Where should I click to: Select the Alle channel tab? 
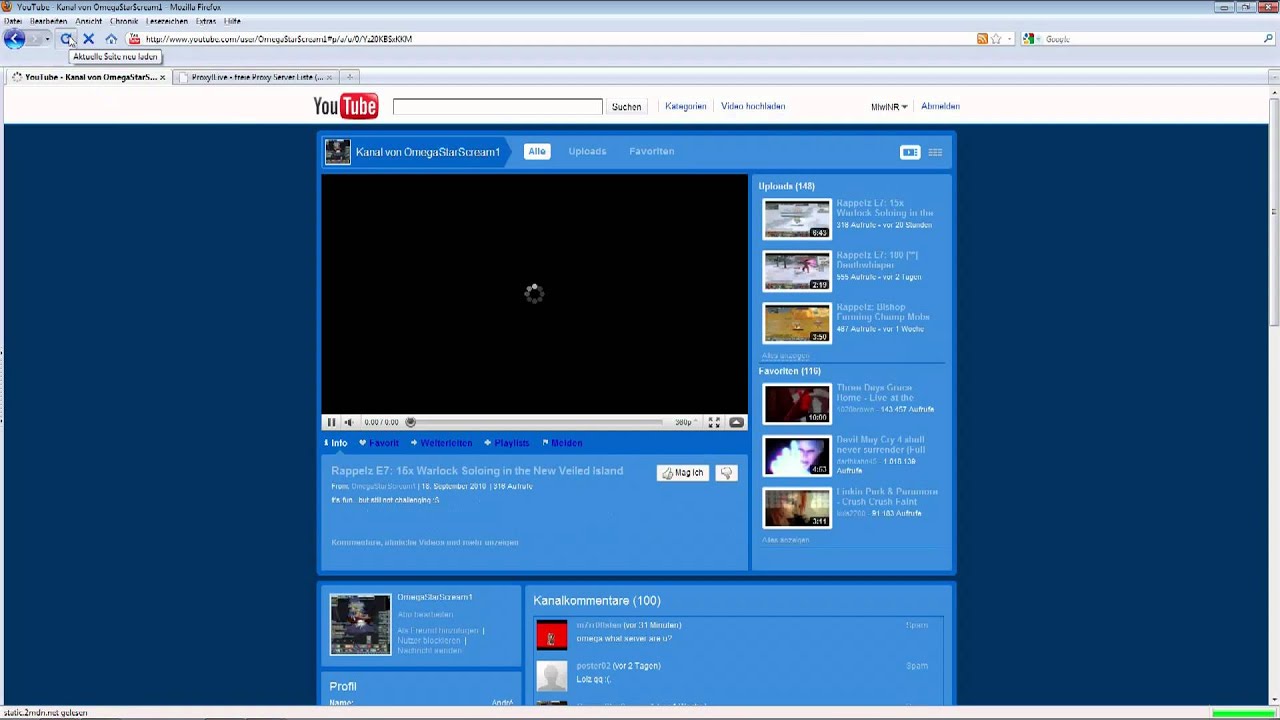coord(537,151)
